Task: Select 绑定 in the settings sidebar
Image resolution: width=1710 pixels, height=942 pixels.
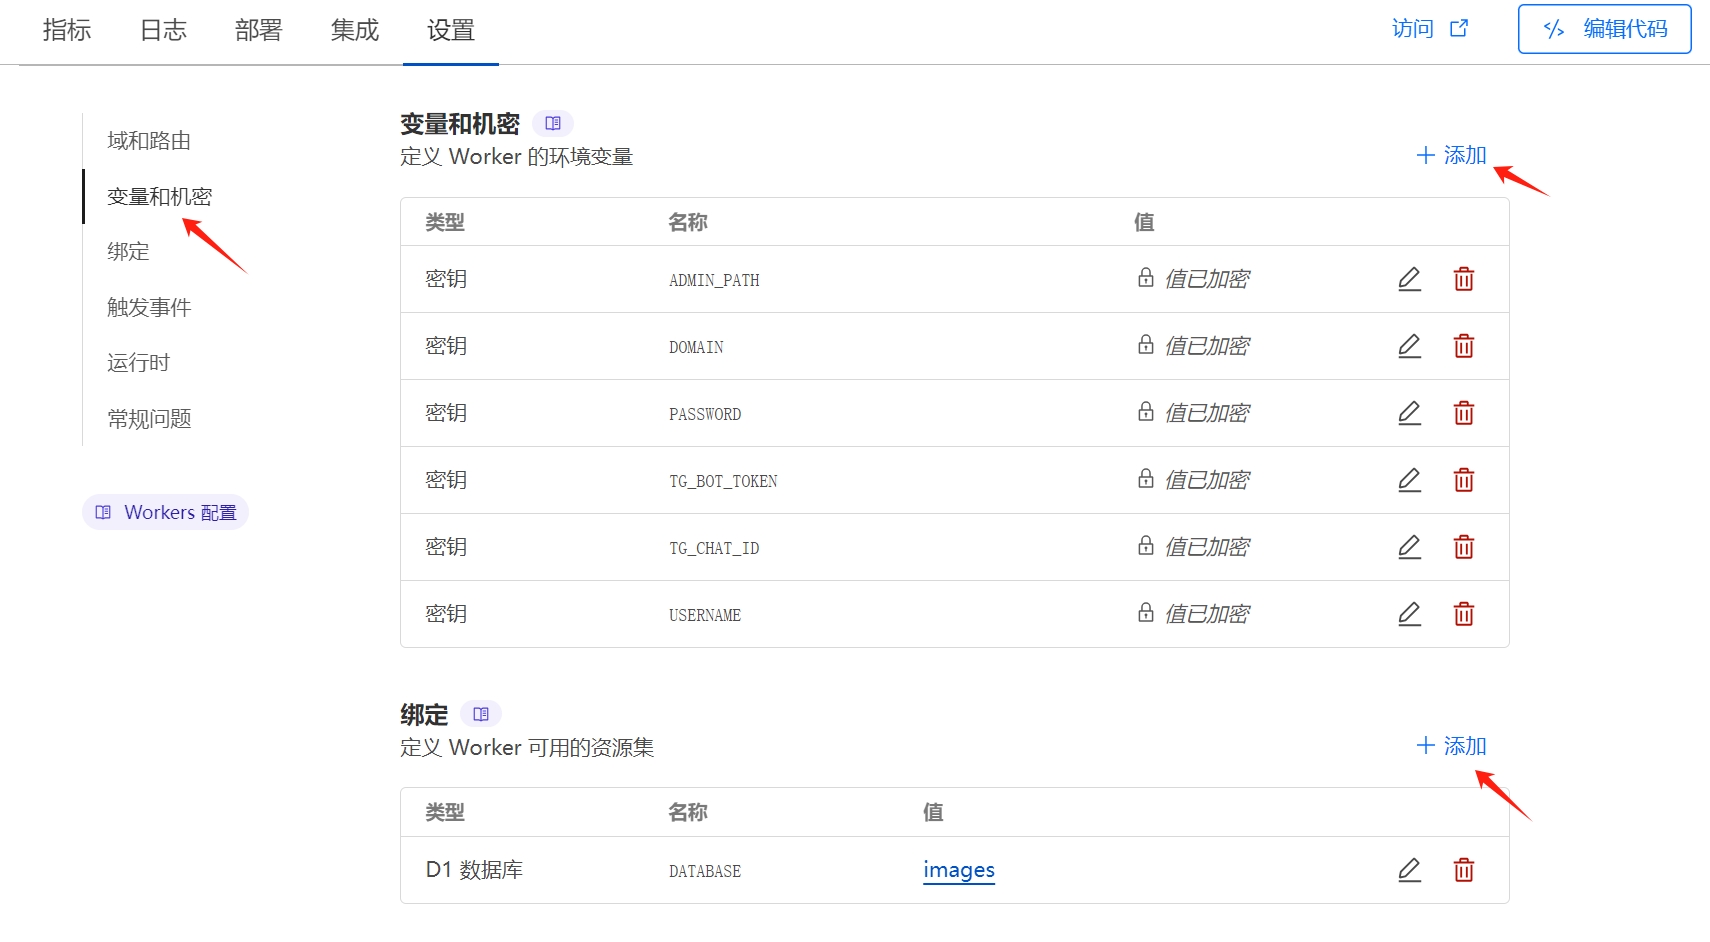Action: (x=128, y=252)
